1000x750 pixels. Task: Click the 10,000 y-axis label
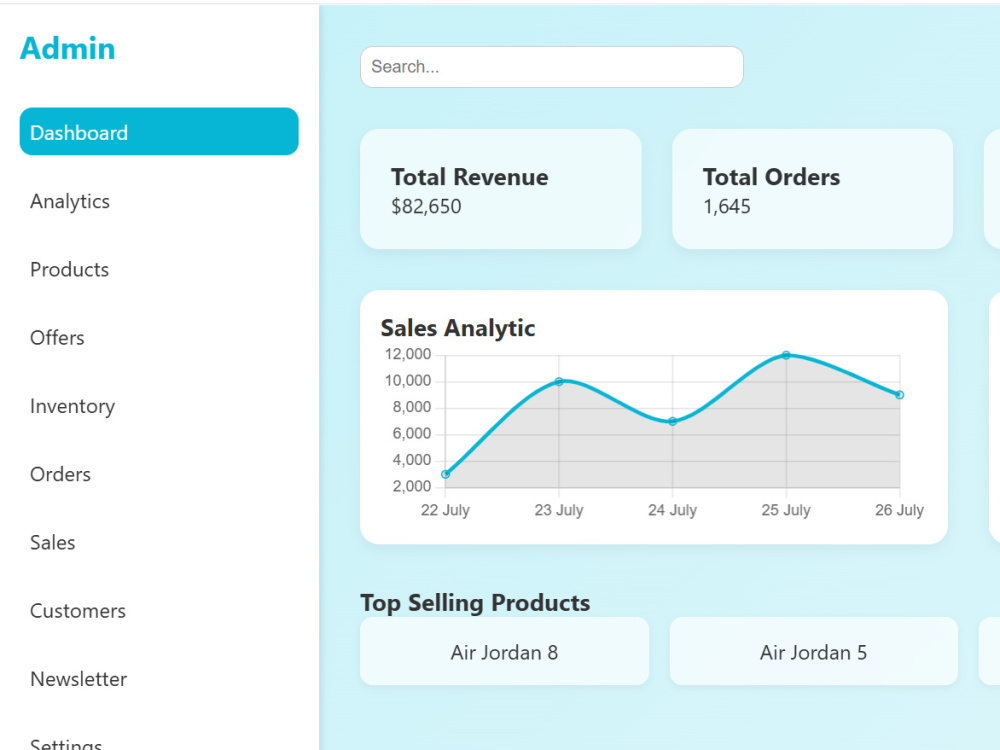tap(408, 381)
